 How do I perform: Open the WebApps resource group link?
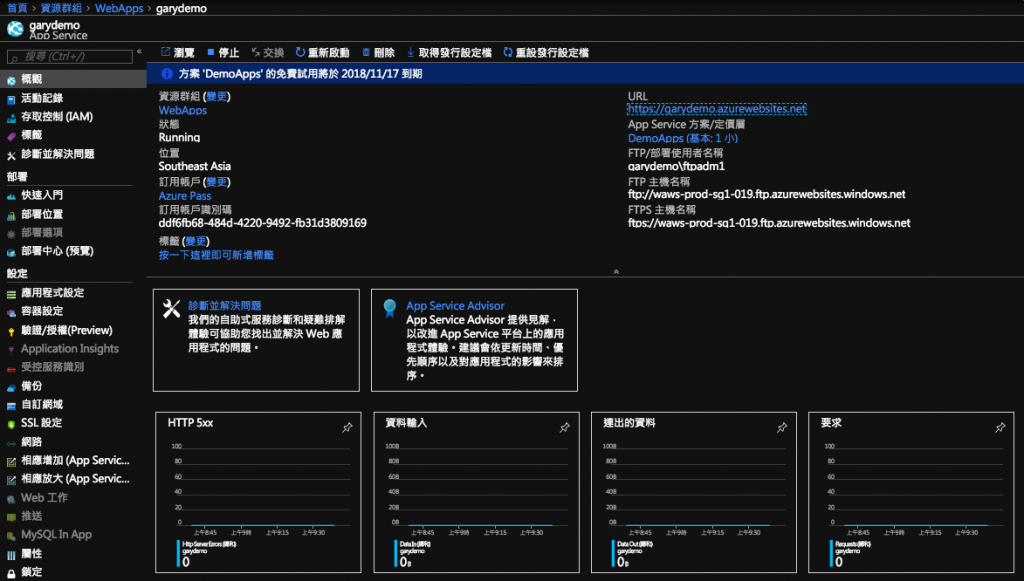coord(183,110)
